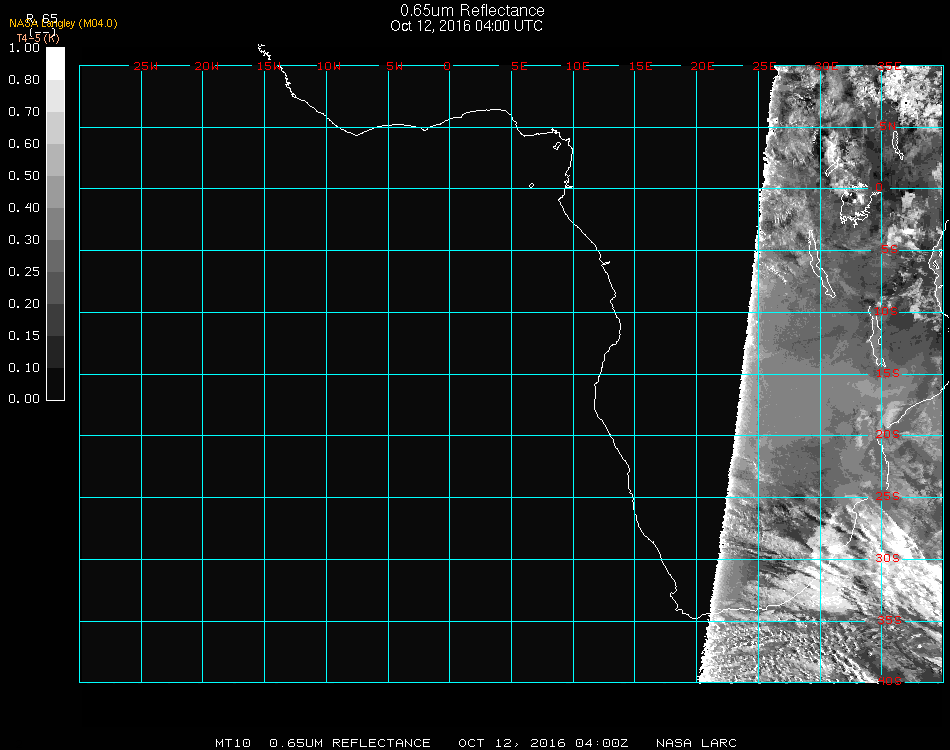This screenshot has height=750, width=950.
Task: Click the 0.25 reflectance scale label
Action: coord(23,272)
